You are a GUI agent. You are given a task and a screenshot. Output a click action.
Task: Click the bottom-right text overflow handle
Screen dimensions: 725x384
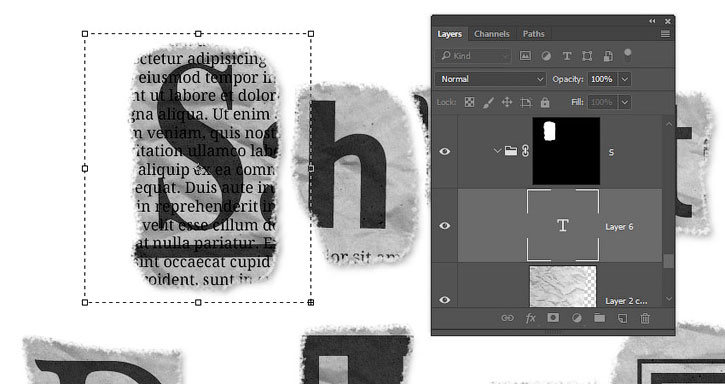click(x=311, y=303)
